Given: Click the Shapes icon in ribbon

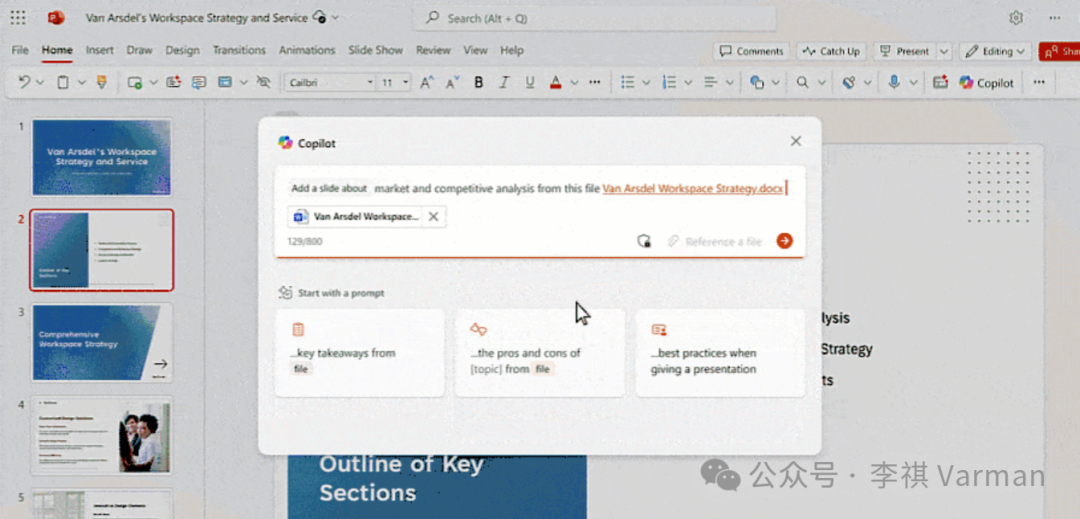Looking at the screenshot, I should 757,83.
